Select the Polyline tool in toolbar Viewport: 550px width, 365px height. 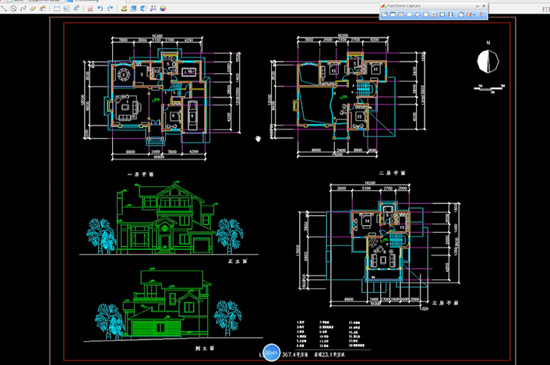23,8
